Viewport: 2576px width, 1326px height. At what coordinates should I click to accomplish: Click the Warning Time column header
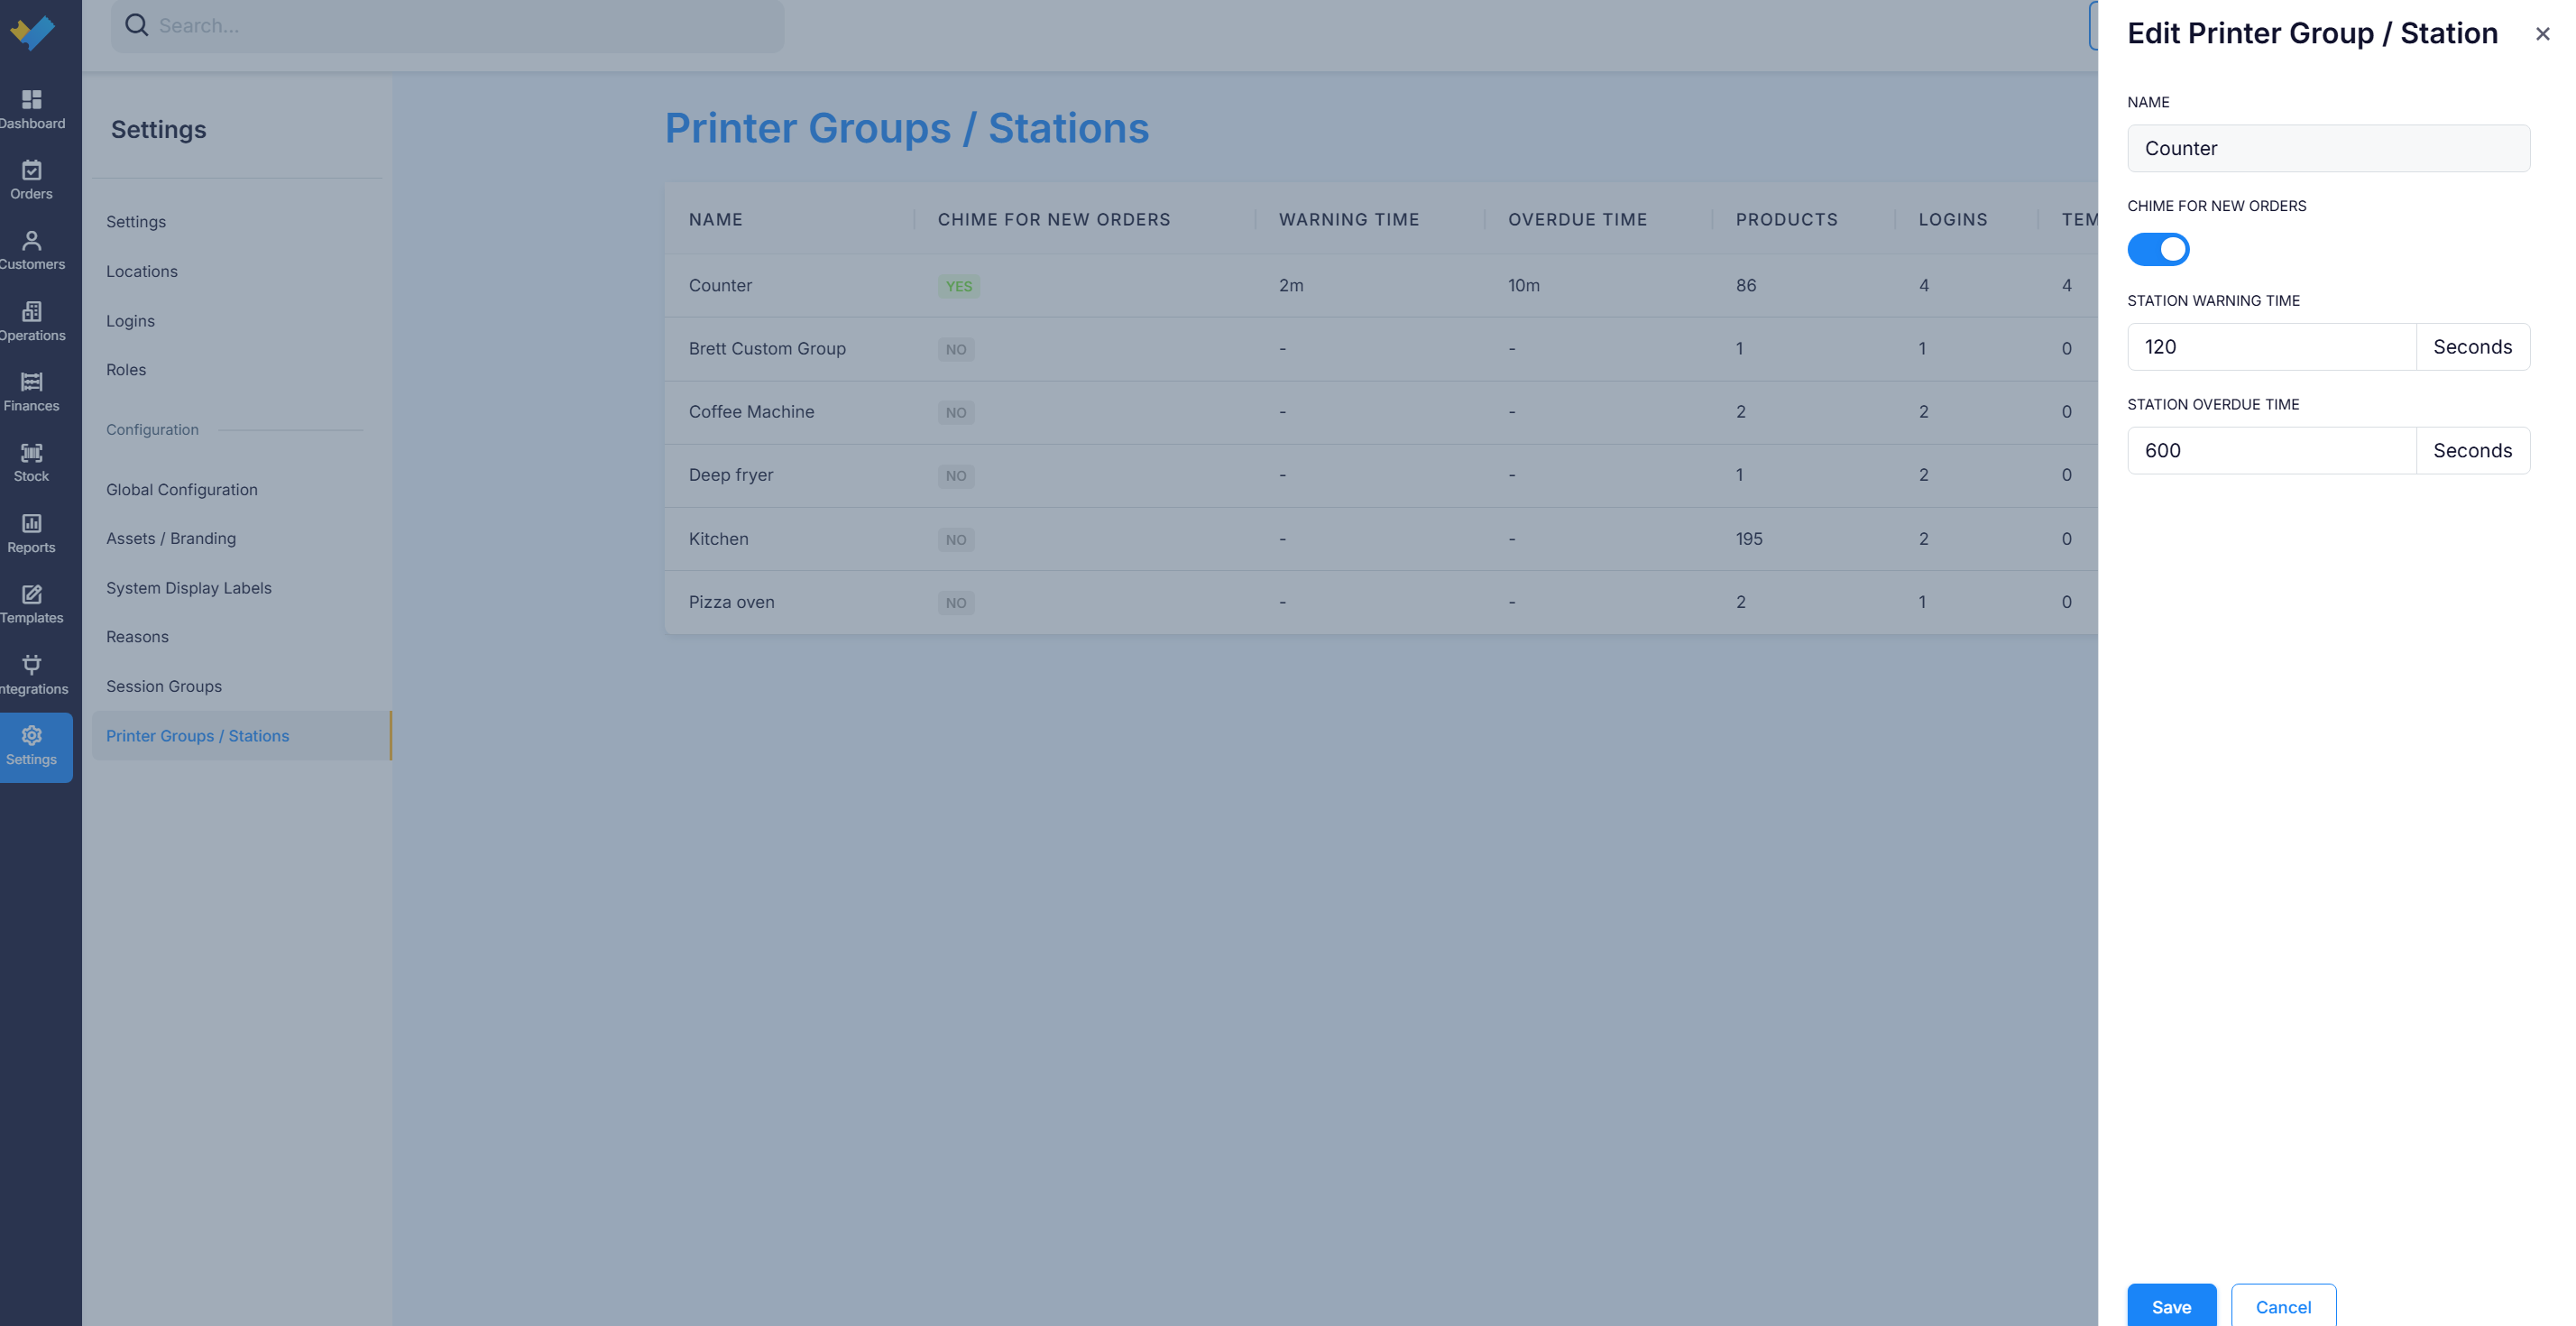click(1349, 219)
